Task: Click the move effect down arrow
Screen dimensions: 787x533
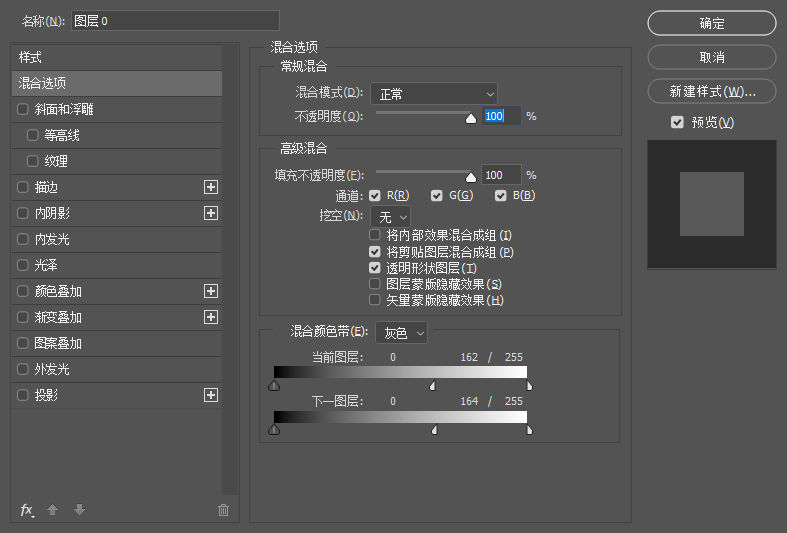Action: click(x=79, y=510)
